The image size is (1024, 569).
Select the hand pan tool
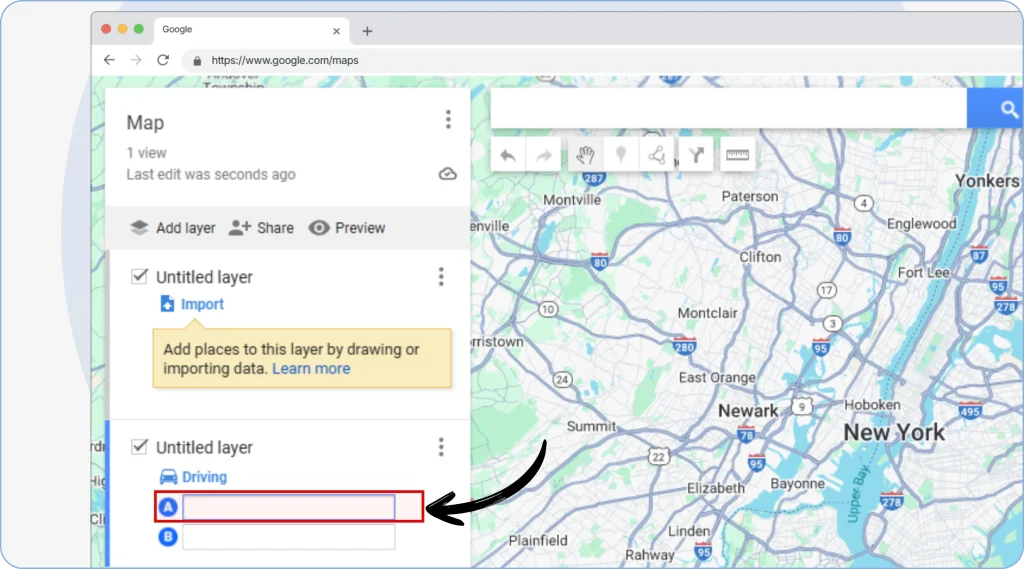(x=585, y=155)
